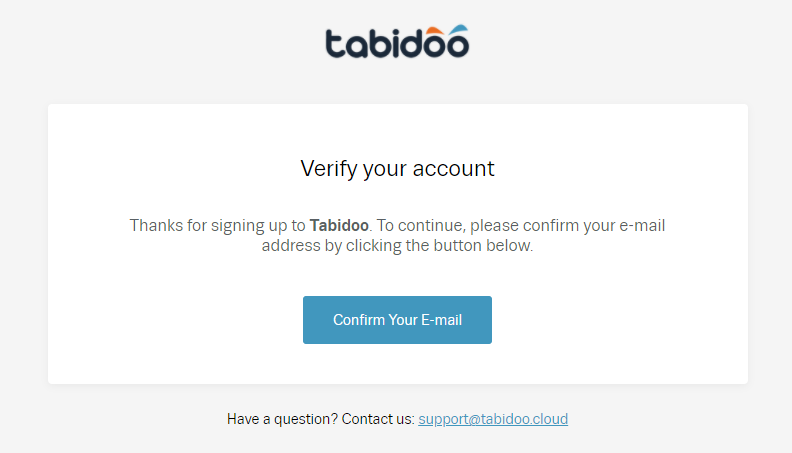Image resolution: width=792 pixels, height=453 pixels.
Task: Click the word "e-mail" ending first line
Action: 642,225
